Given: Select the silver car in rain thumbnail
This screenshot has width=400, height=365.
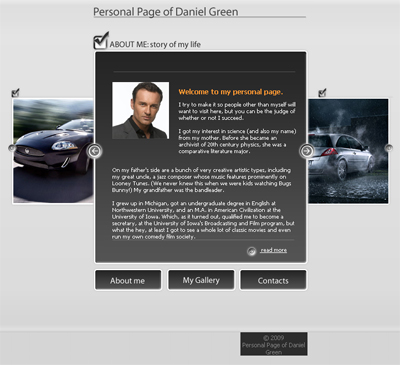Looking at the screenshot, I should click(348, 151).
